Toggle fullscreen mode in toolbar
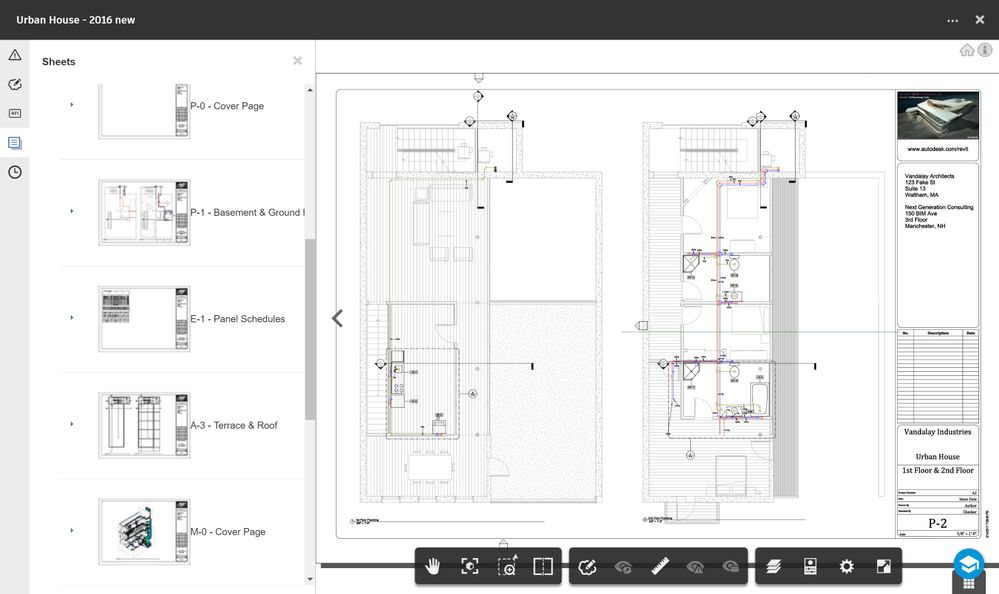The height and width of the screenshot is (594, 999). pyautogui.click(x=884, y=566)
